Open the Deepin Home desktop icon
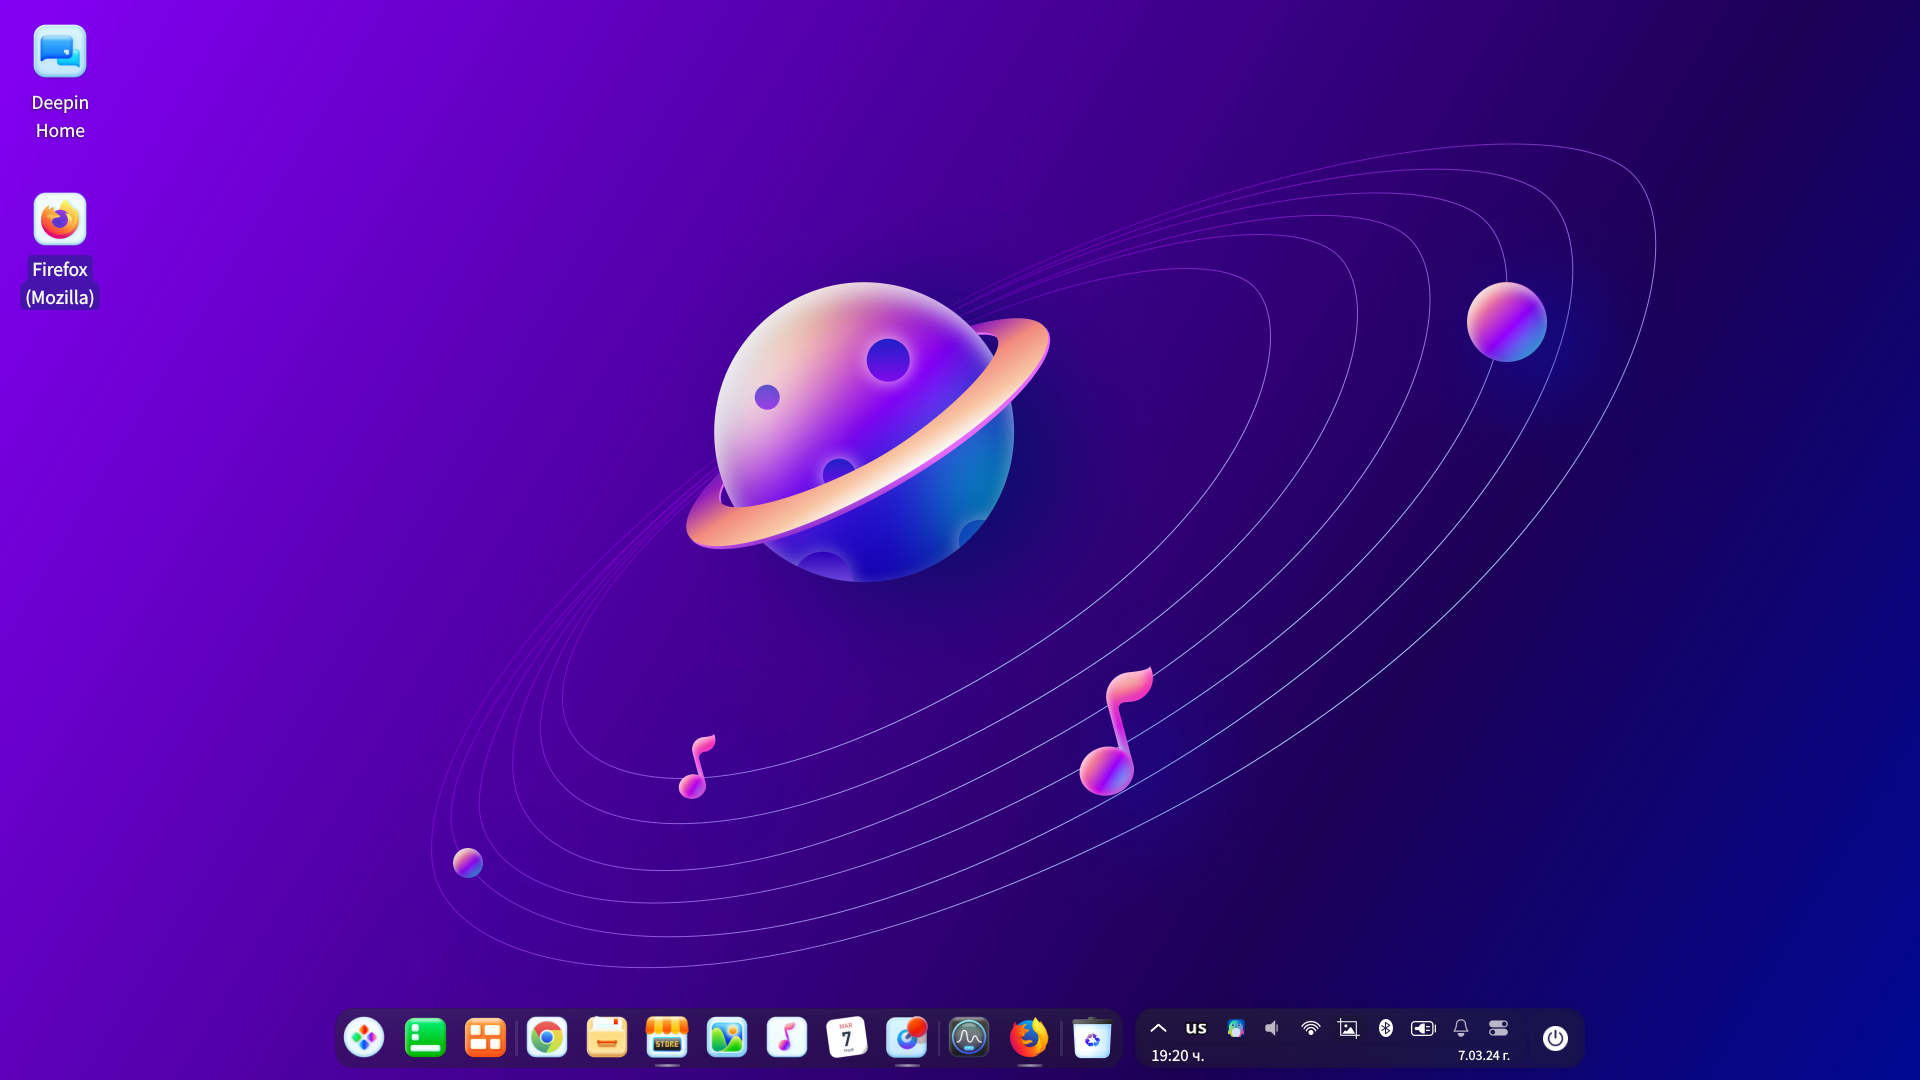The width and height of the screenshot is (1920, 1080). (x=60, y=84)
